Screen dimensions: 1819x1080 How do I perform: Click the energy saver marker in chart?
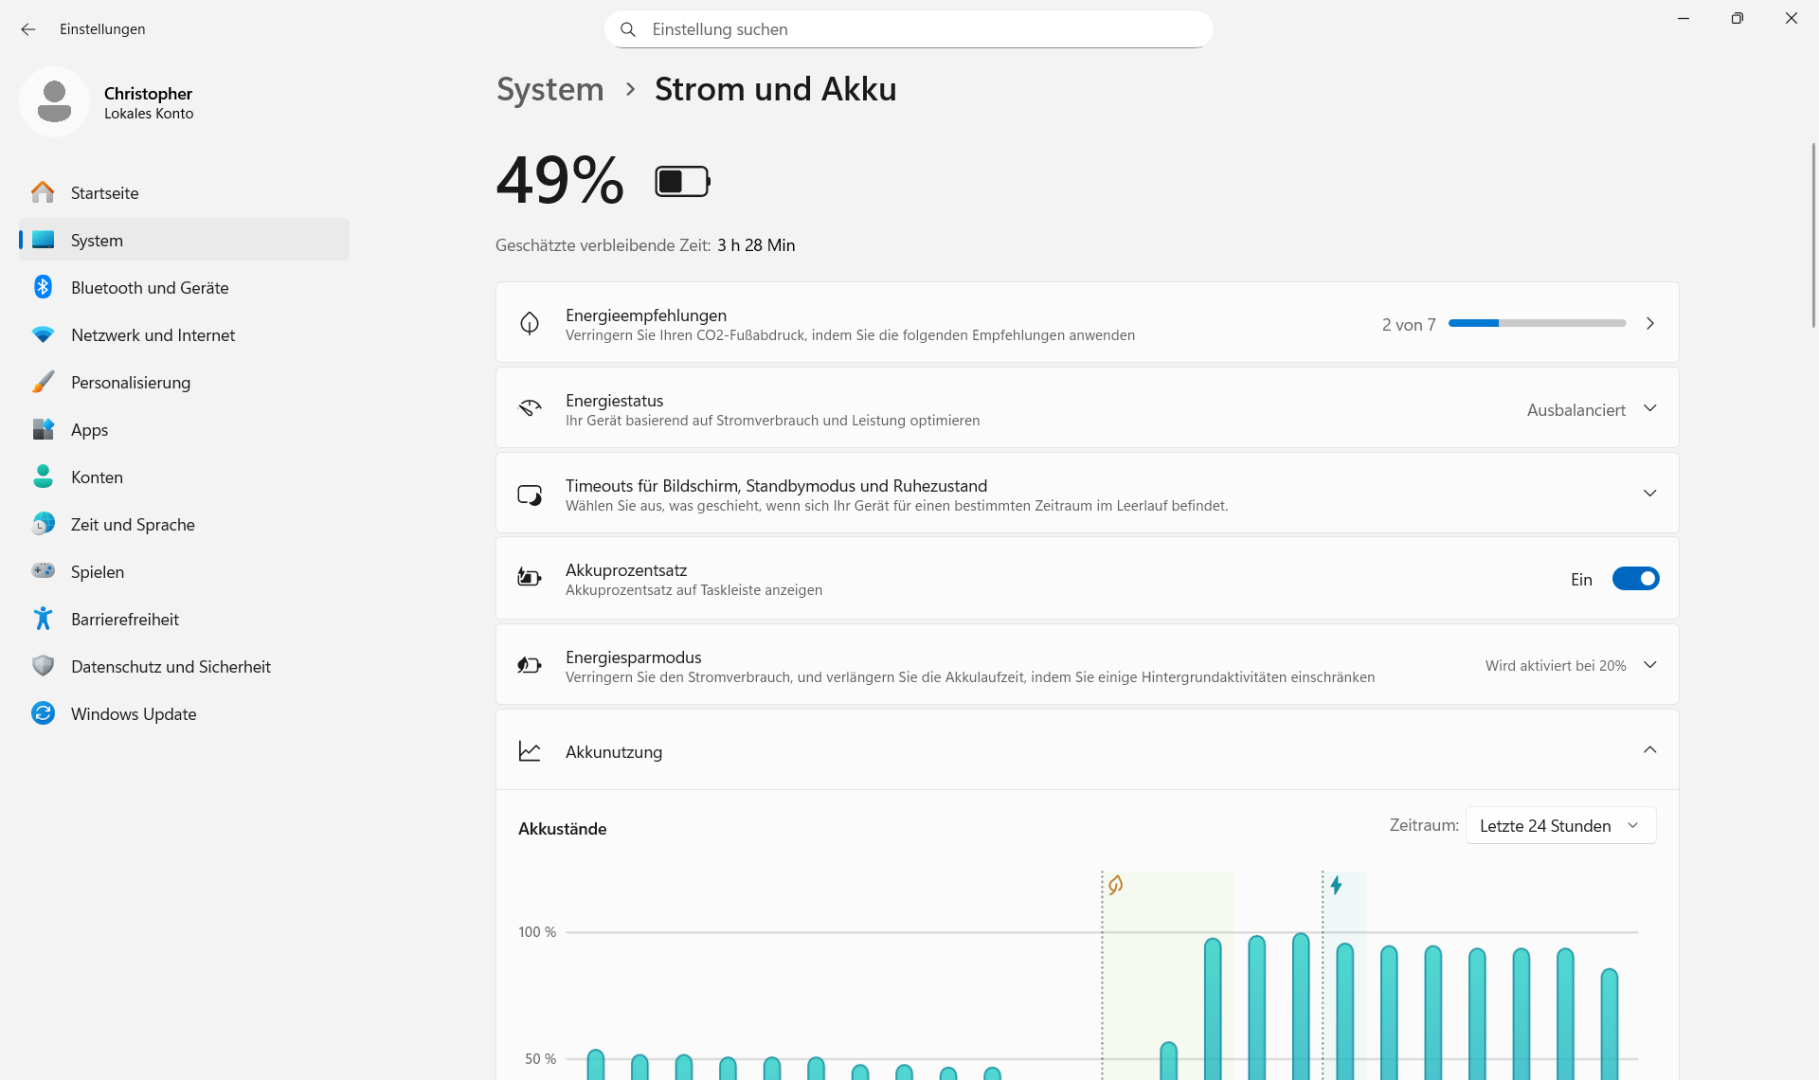1116,885
